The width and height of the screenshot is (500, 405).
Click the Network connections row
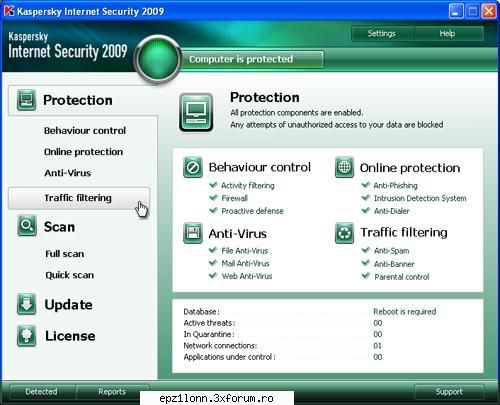click(283, 346)
